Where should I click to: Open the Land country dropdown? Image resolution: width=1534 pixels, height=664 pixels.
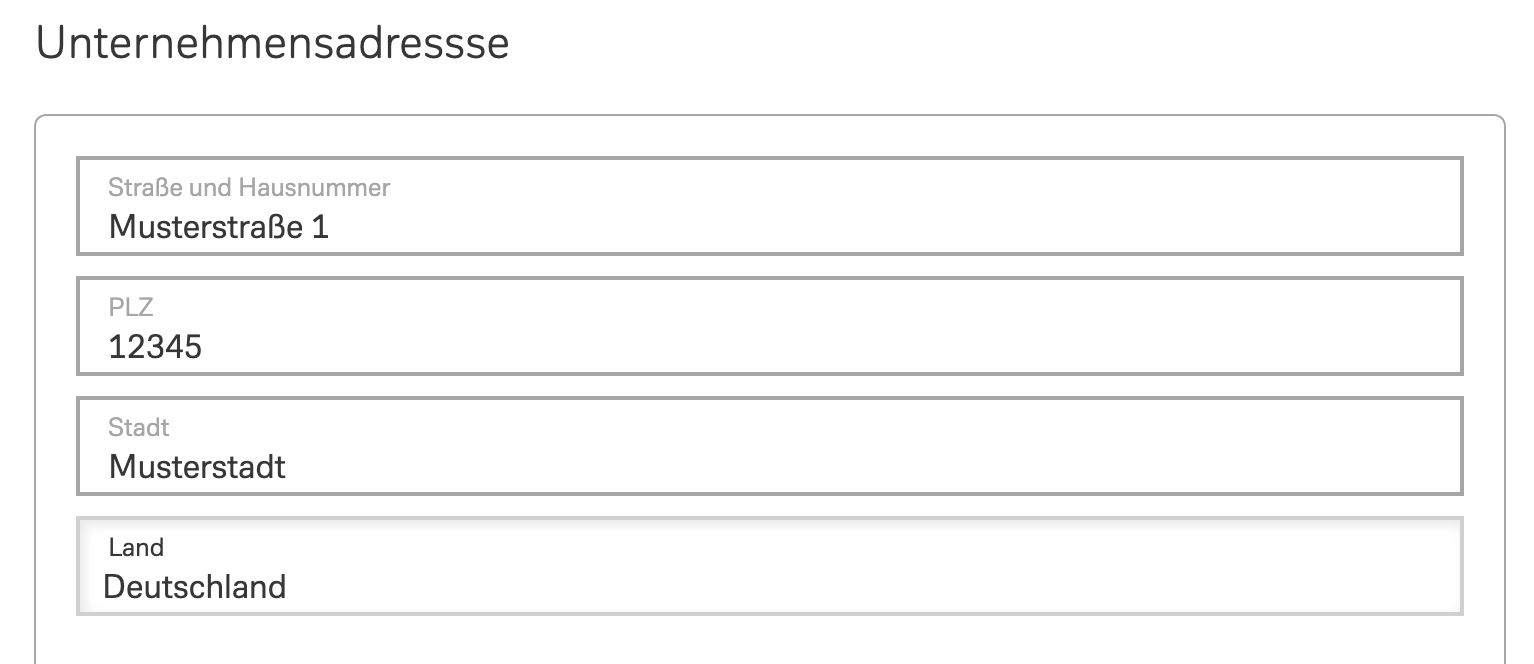(769, 566)
